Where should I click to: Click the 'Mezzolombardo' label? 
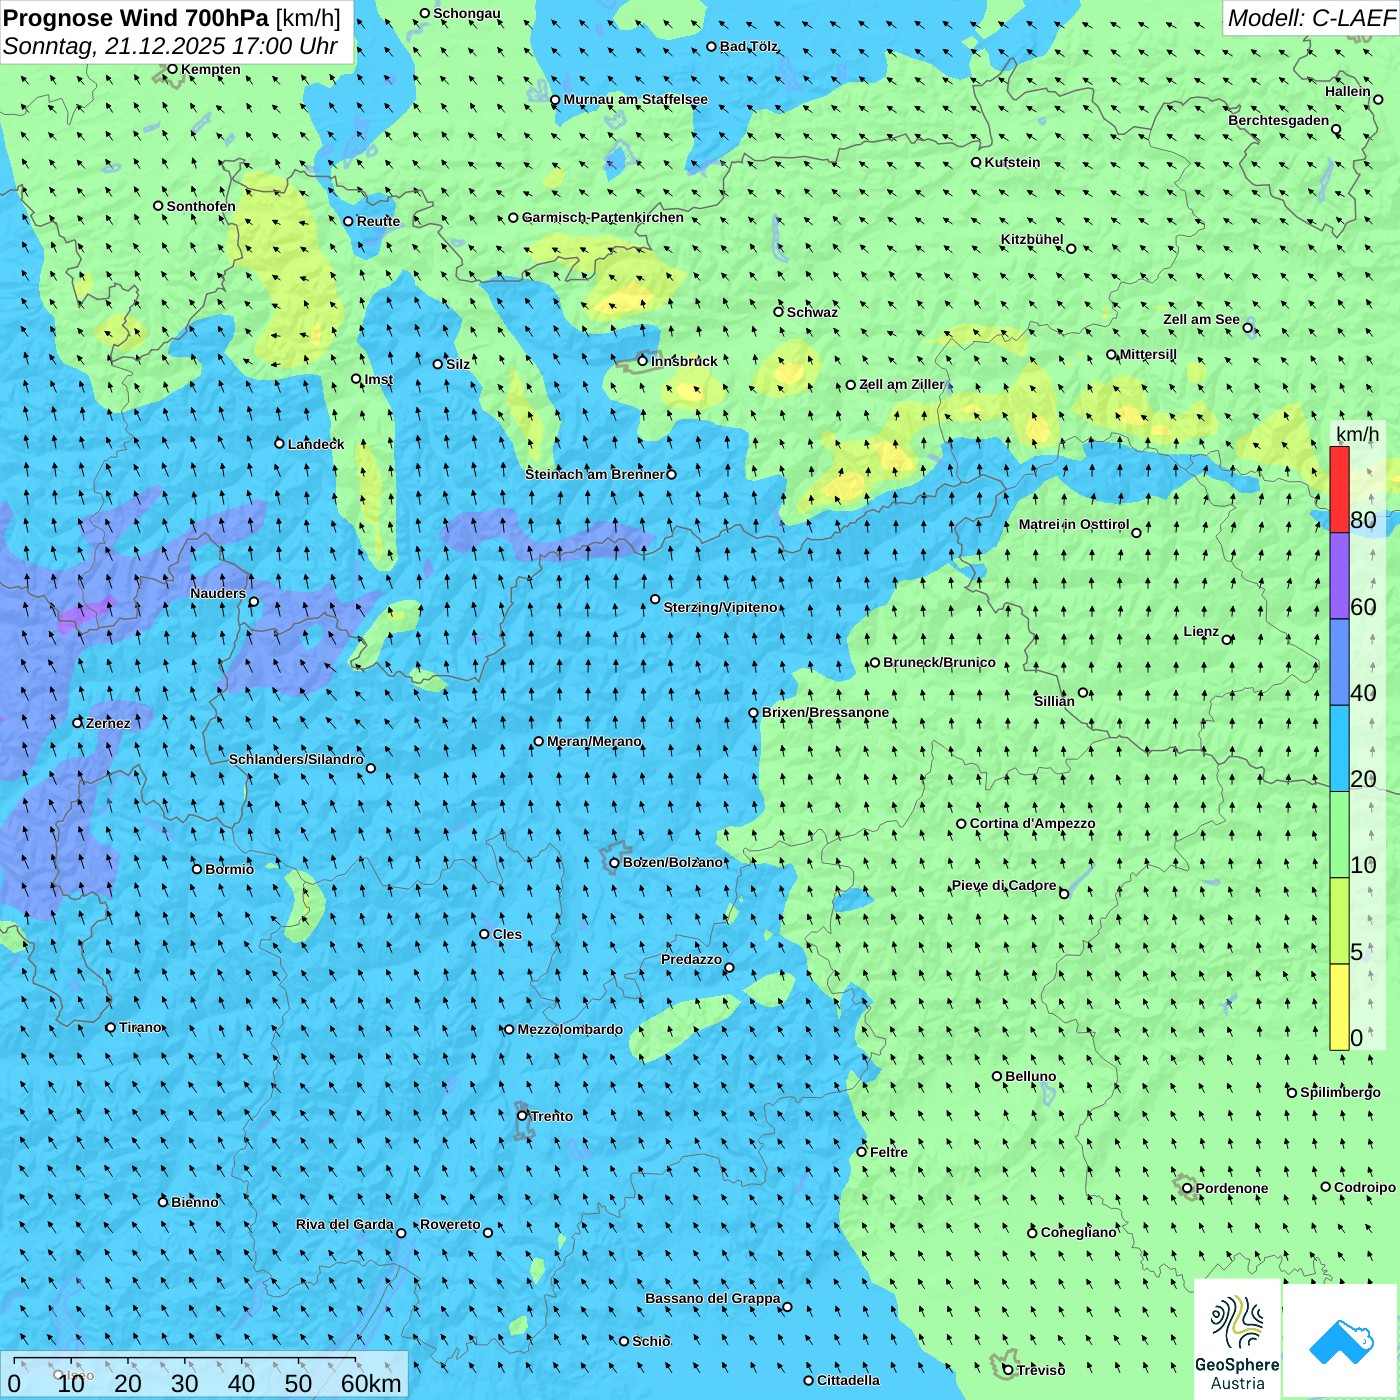tap(570, 1029)
